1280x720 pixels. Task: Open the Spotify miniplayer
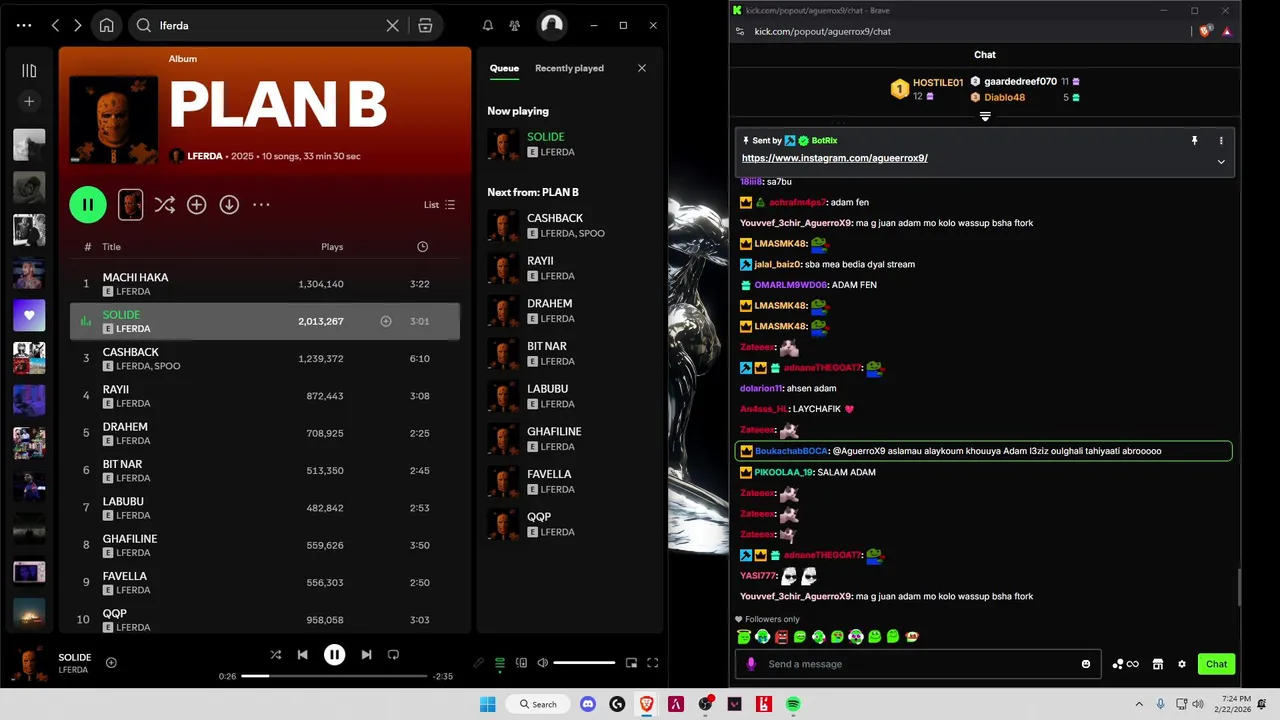coord(631,663)
